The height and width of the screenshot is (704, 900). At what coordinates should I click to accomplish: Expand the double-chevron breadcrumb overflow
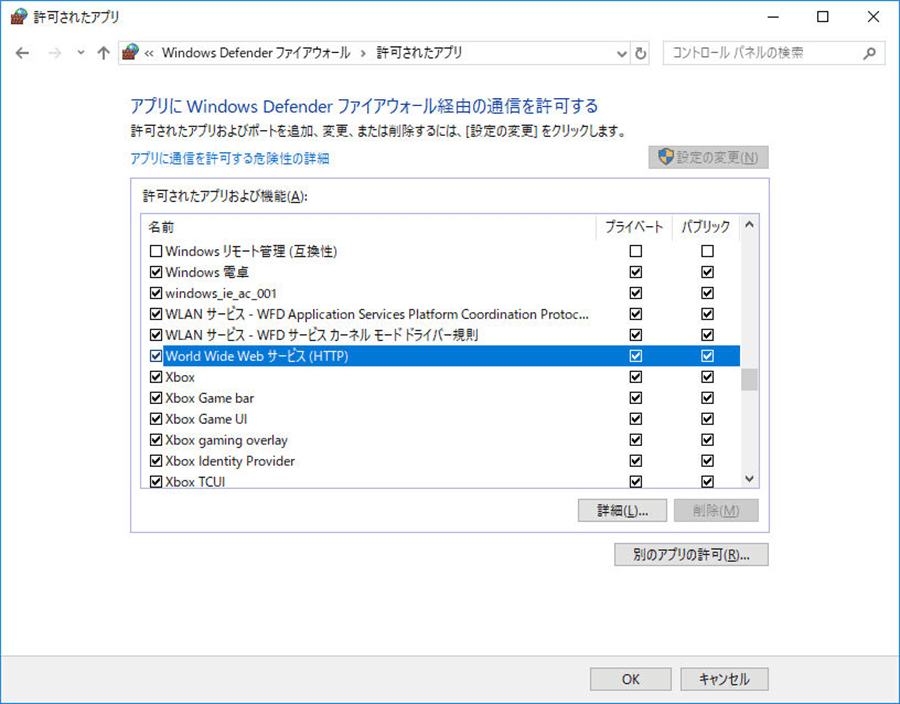coord(149,53)
